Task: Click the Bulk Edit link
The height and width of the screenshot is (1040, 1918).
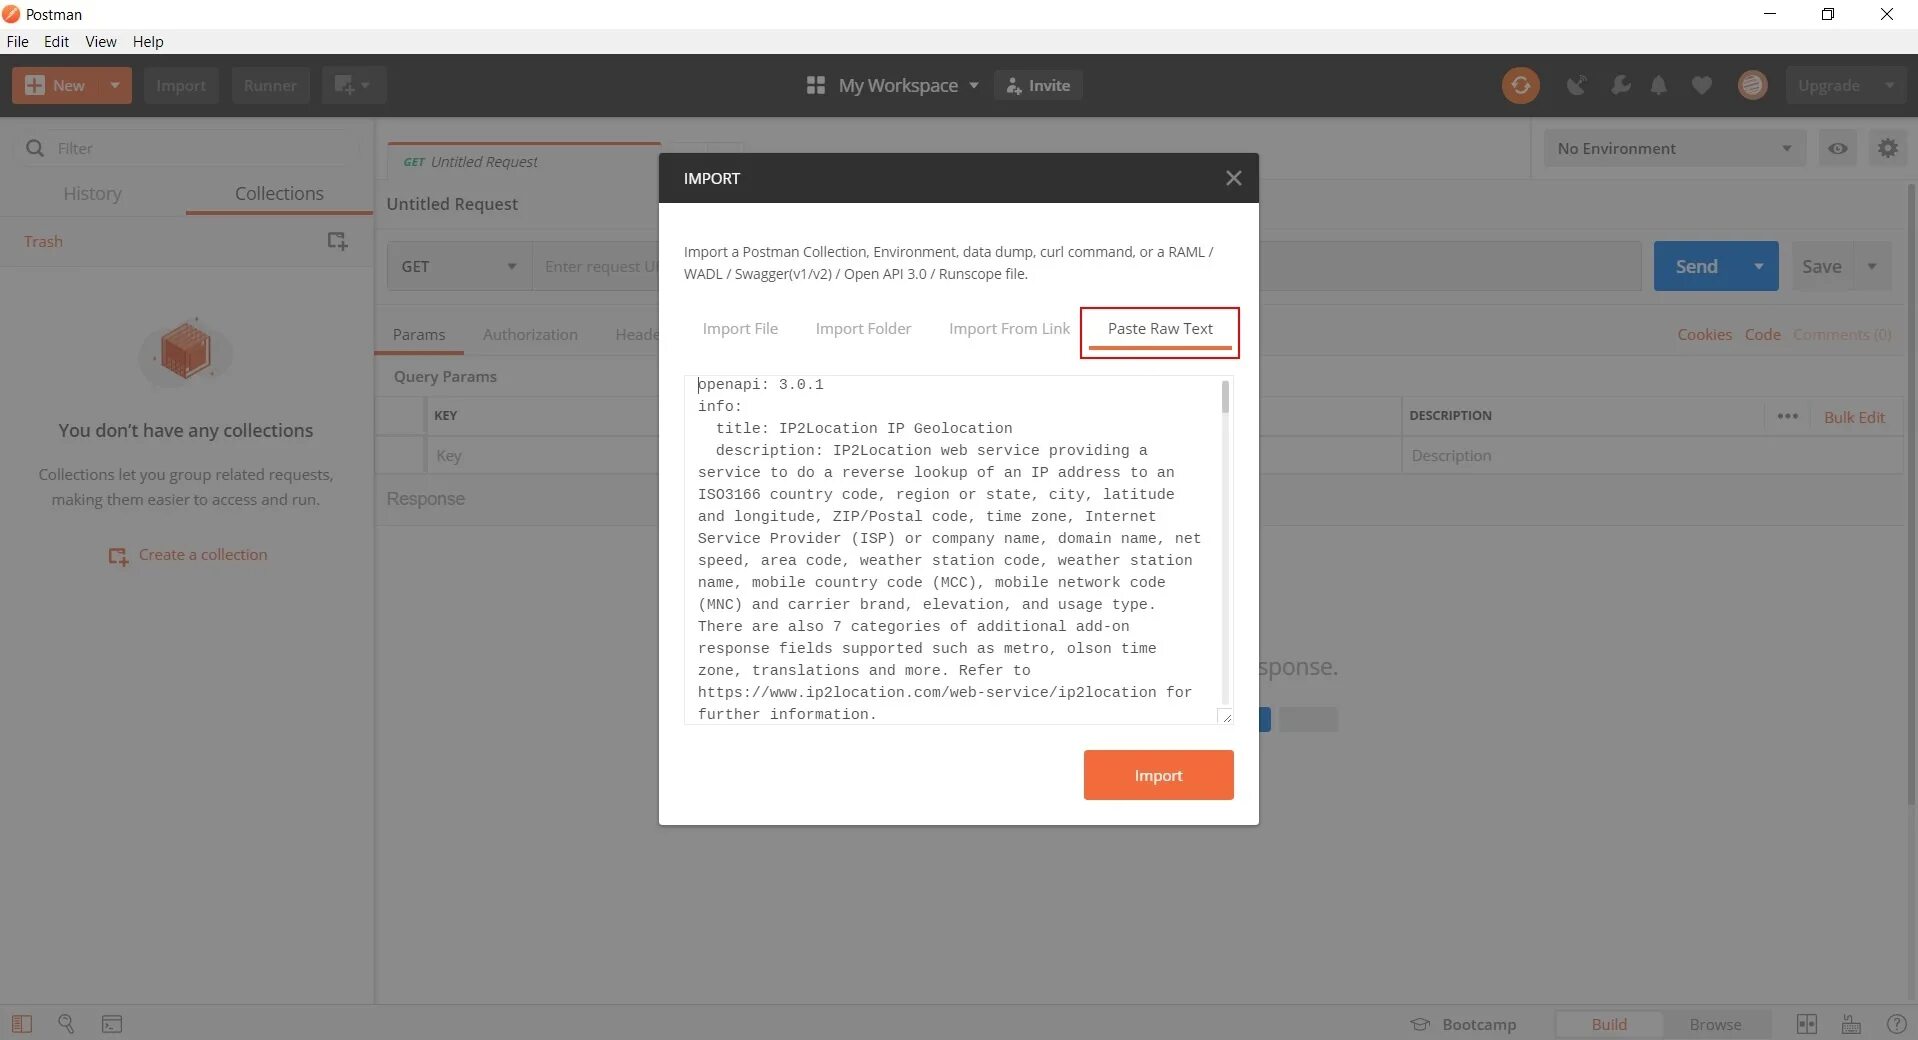Action: [1854, 417]
